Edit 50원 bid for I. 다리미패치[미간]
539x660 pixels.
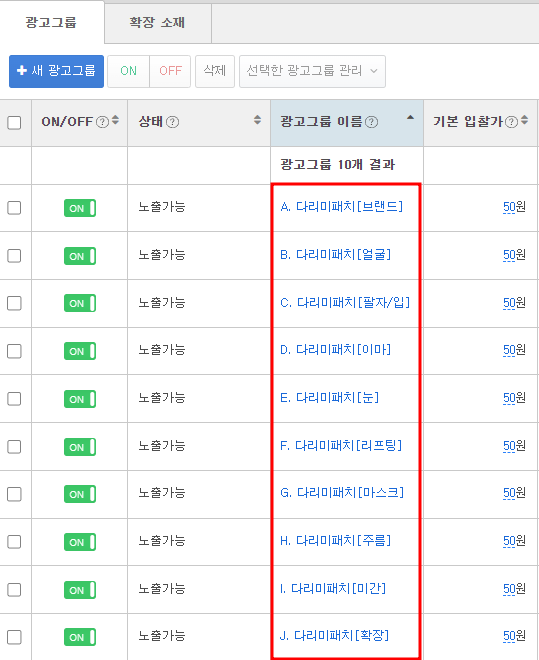514,589
